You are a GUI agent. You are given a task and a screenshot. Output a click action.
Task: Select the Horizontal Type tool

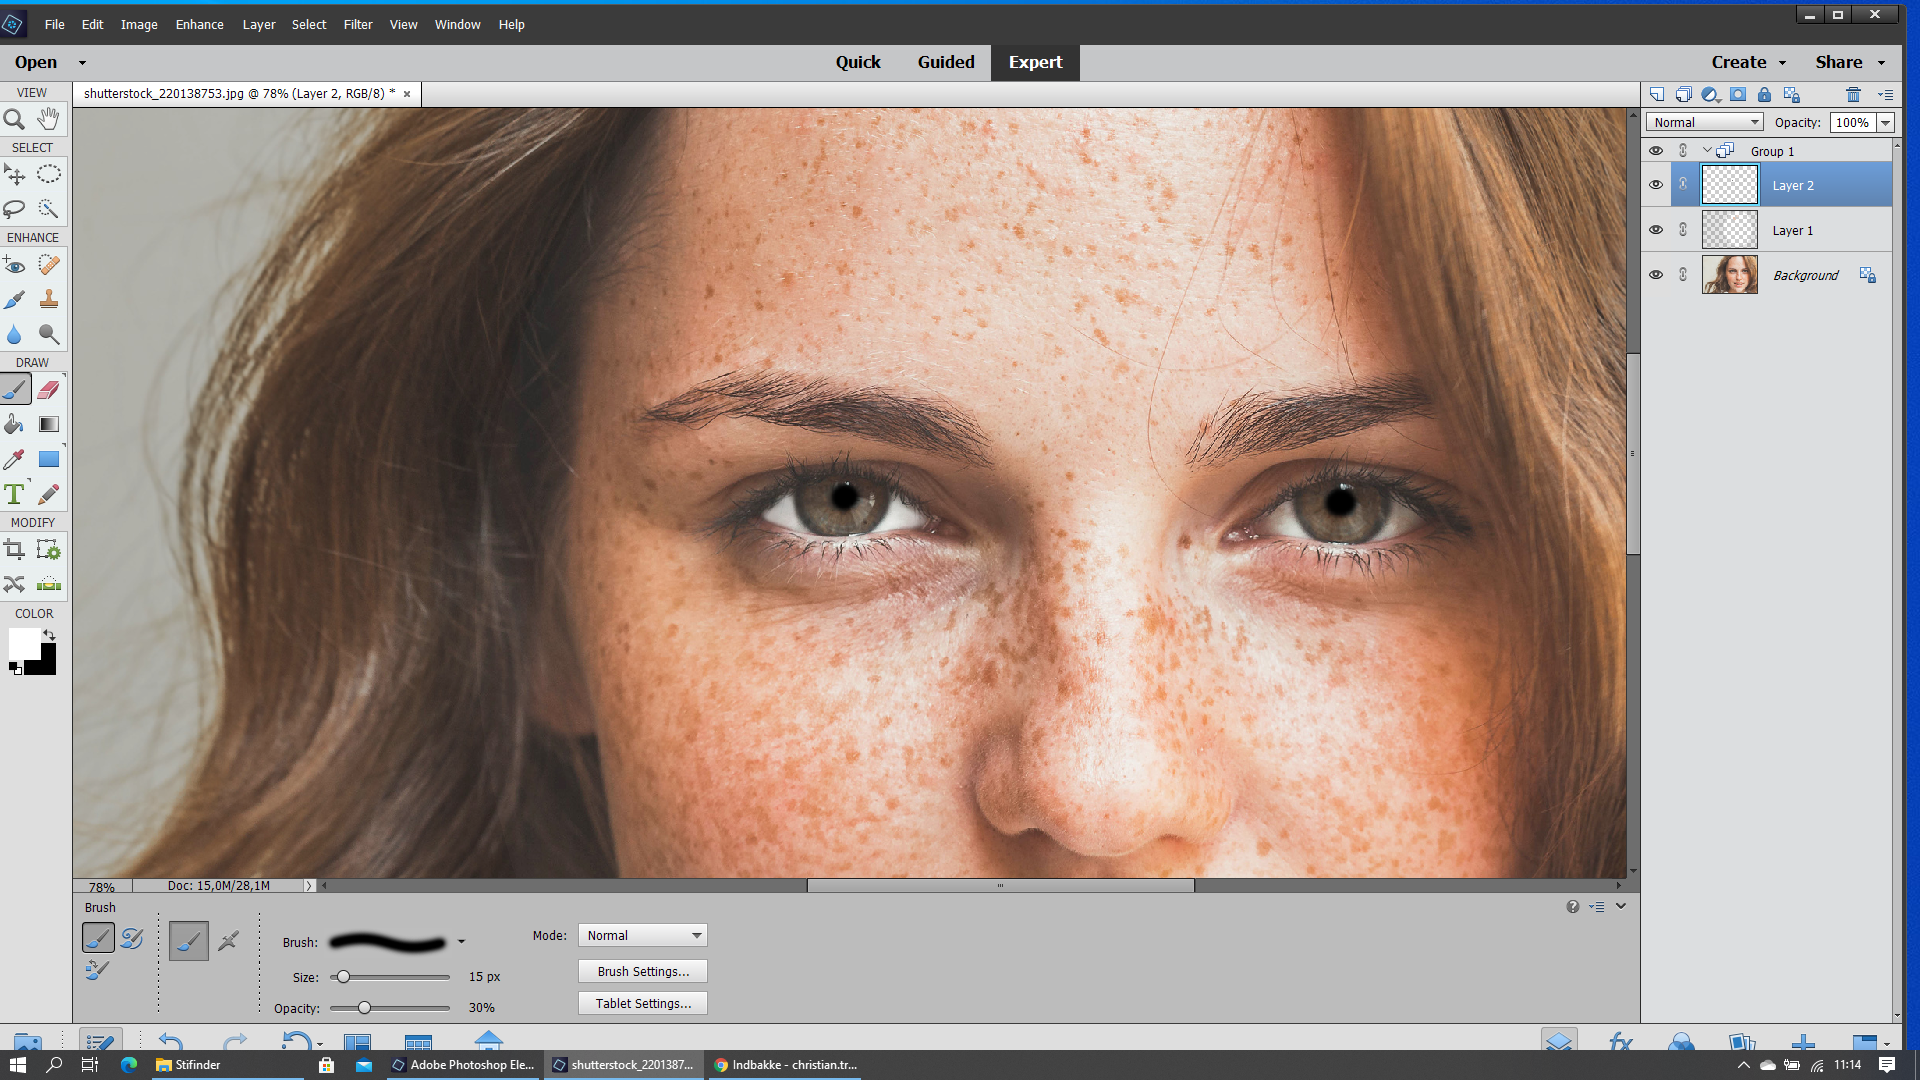(x=14, y=493)
